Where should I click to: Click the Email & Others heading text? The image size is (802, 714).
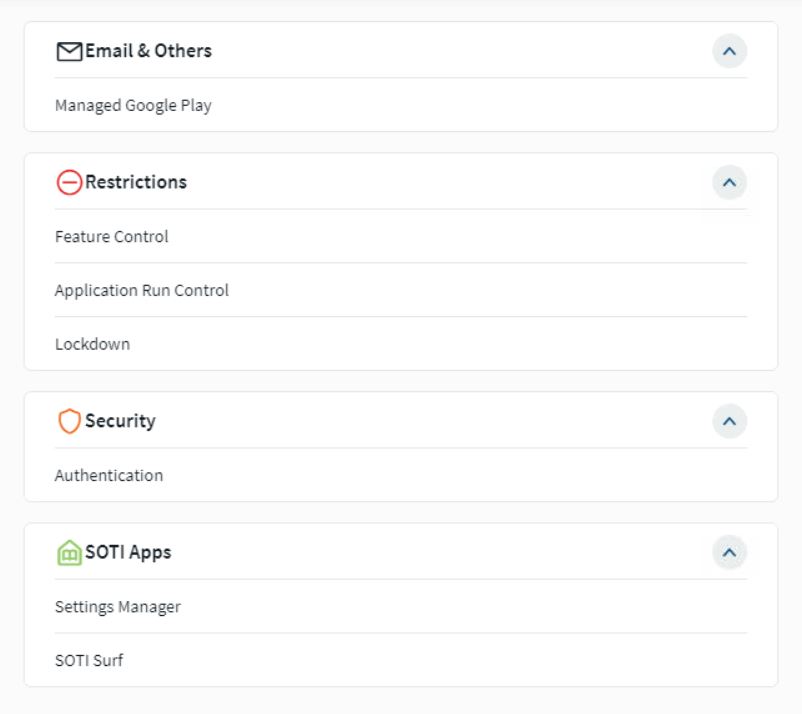(x=148, y=51)
